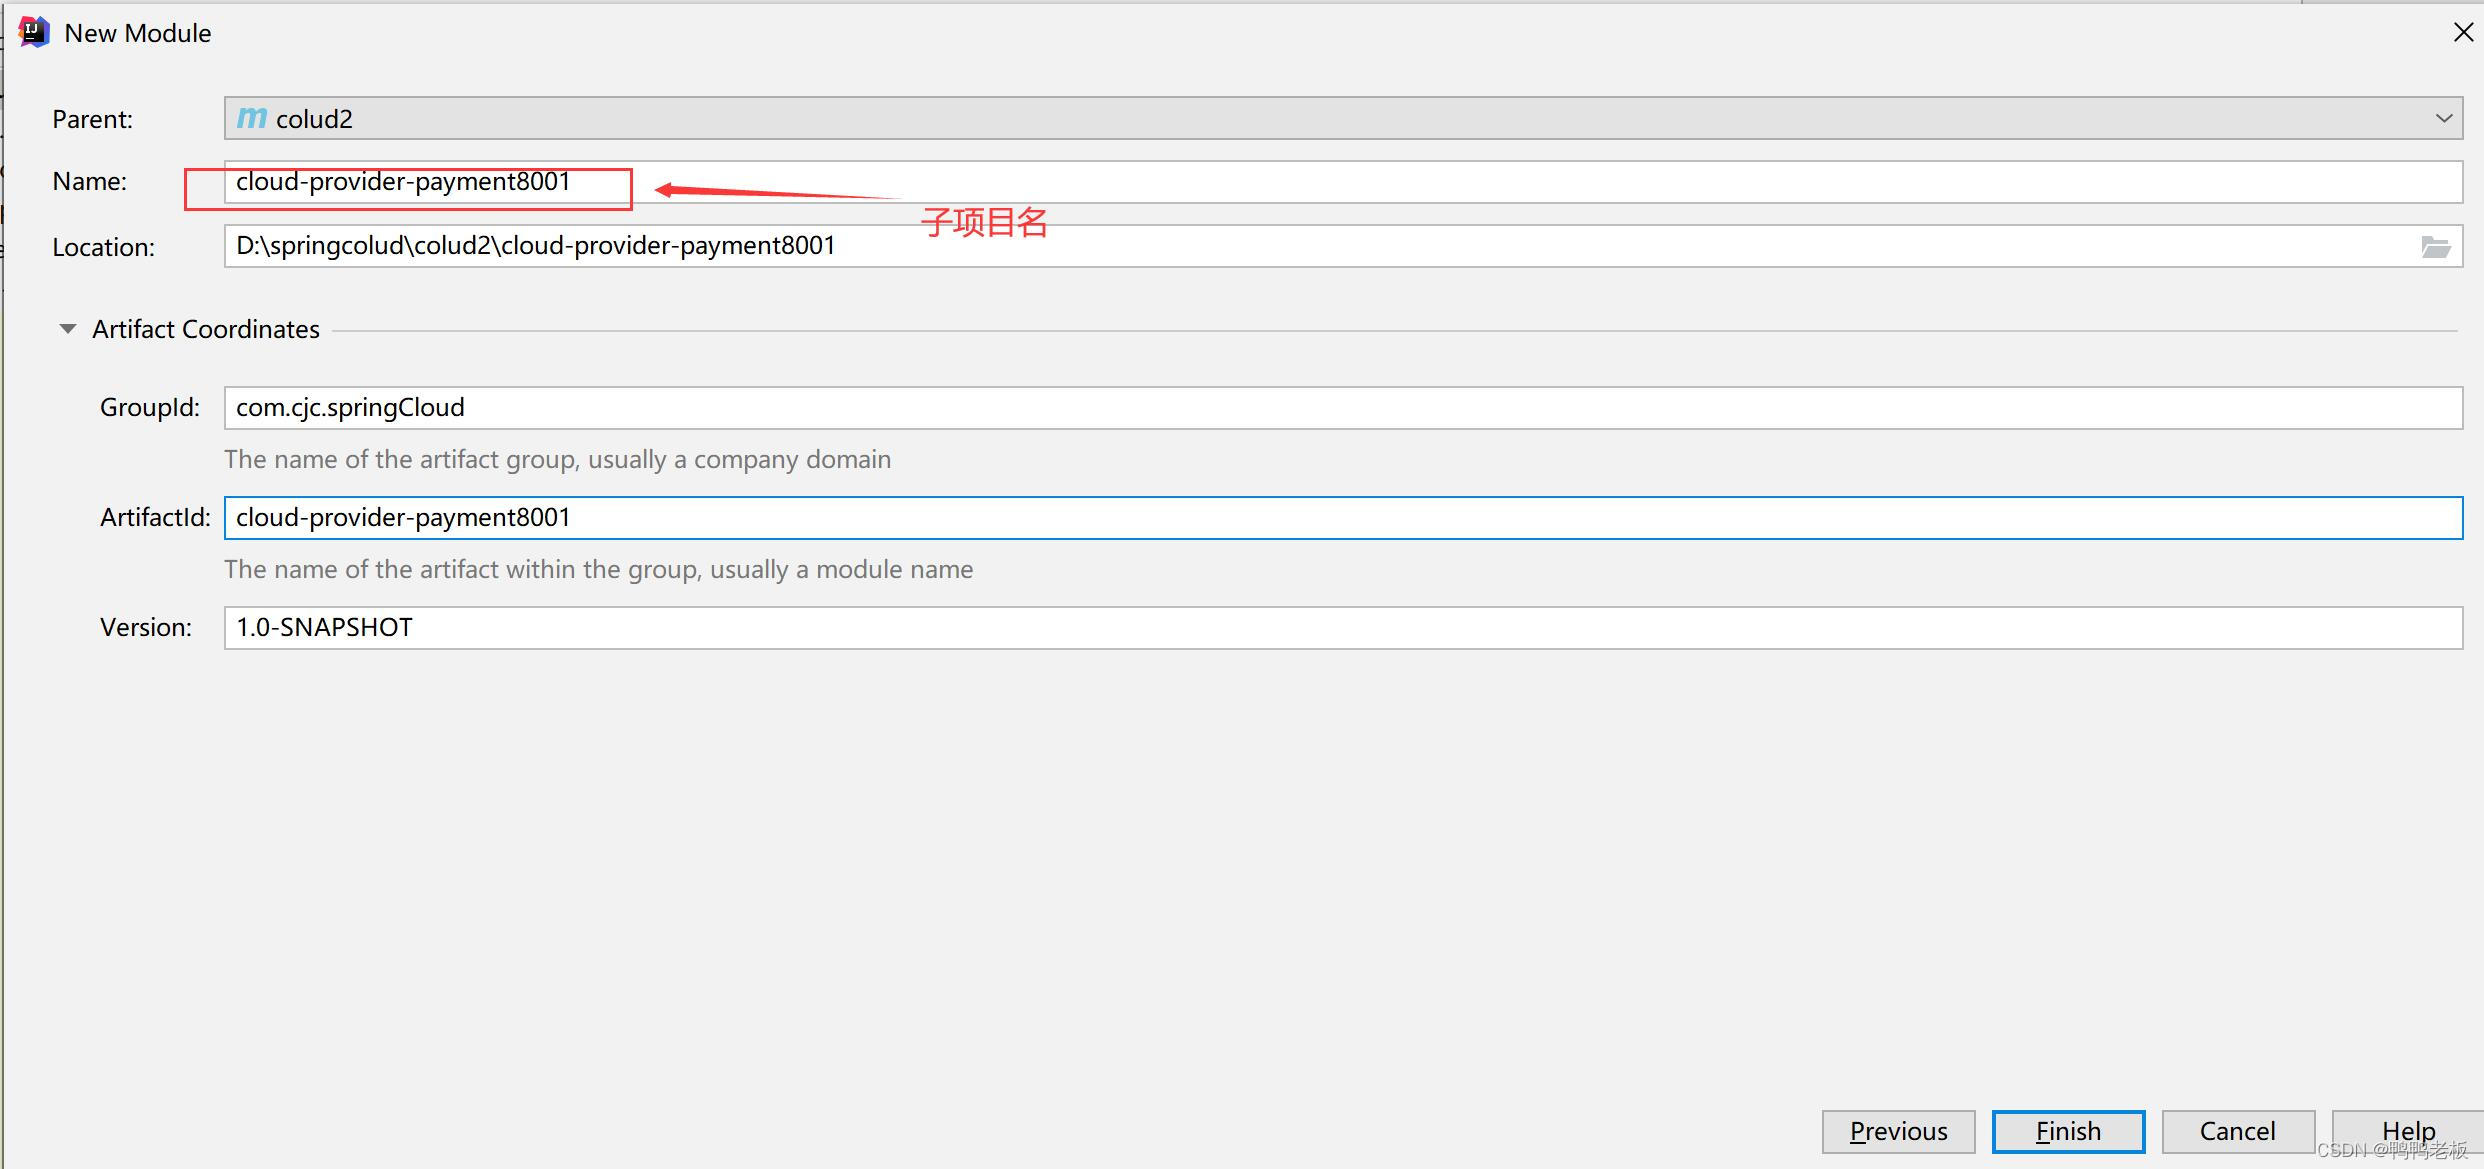Open Help for this dialog
This screenshot has height=1169, width=2484.
coord(2407,1130)
